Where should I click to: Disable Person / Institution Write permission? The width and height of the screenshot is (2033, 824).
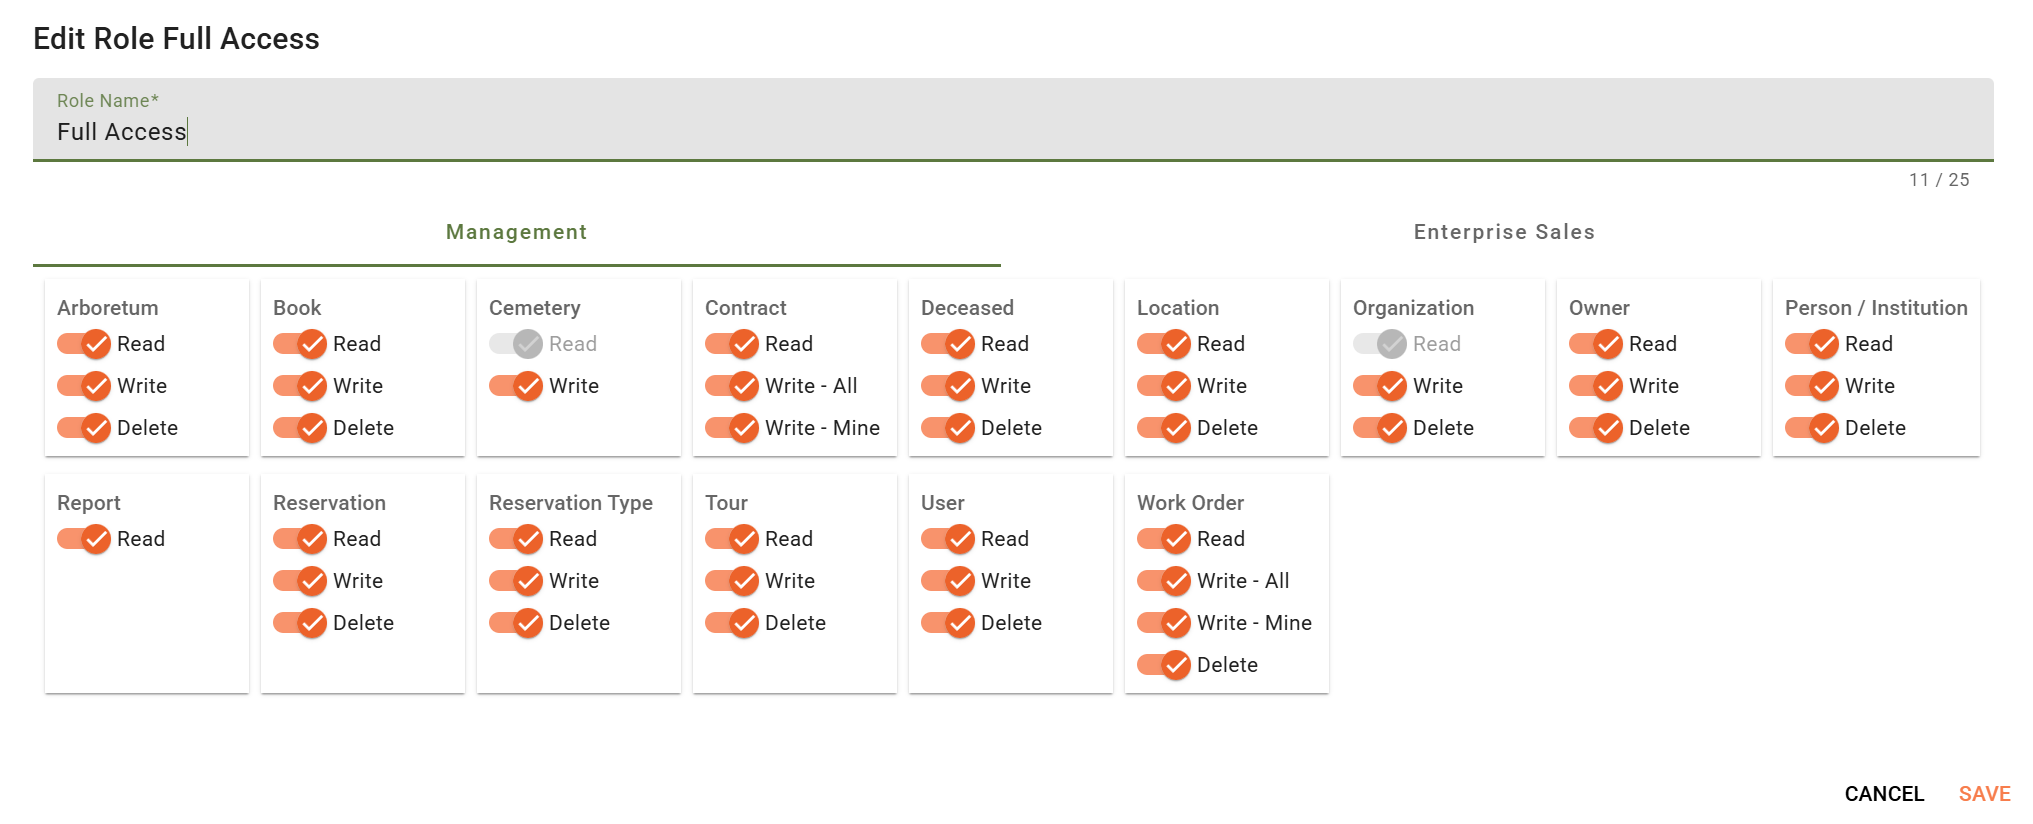[x=1813, y=386]
